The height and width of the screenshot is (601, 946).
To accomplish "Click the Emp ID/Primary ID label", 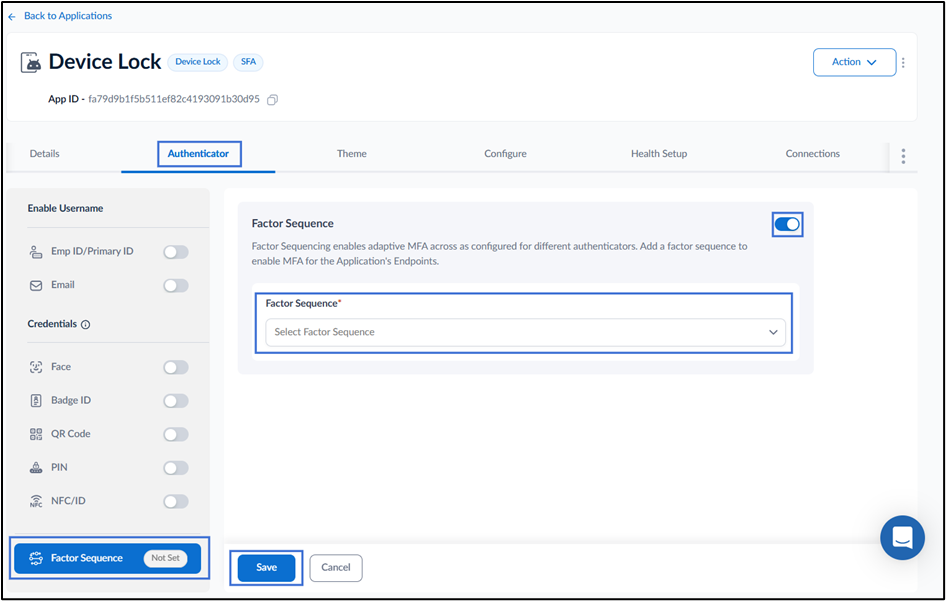I will [92, 252].
